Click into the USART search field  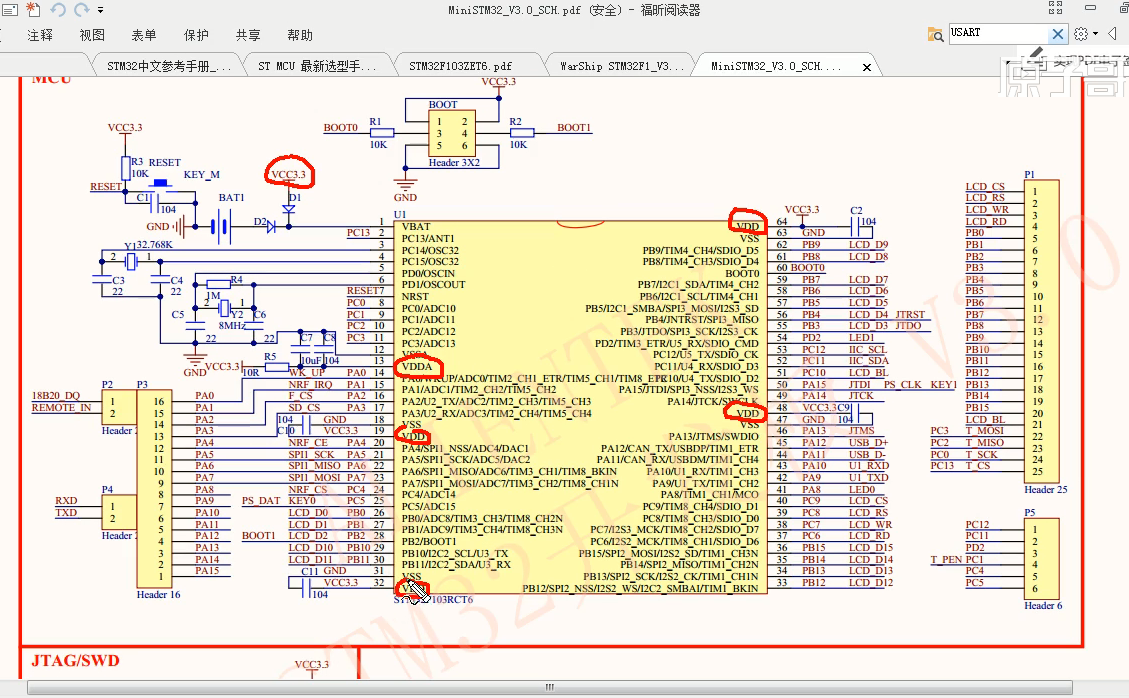point(997,33)
